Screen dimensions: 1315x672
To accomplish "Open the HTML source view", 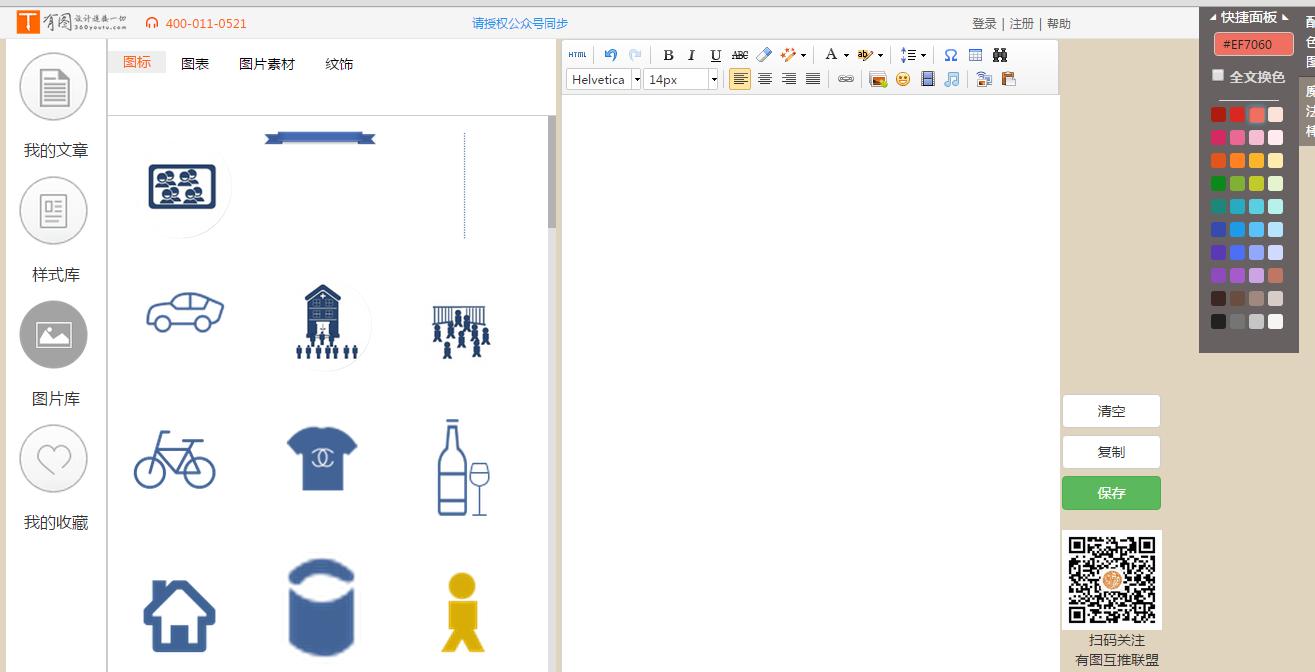I will coord(577,55).
